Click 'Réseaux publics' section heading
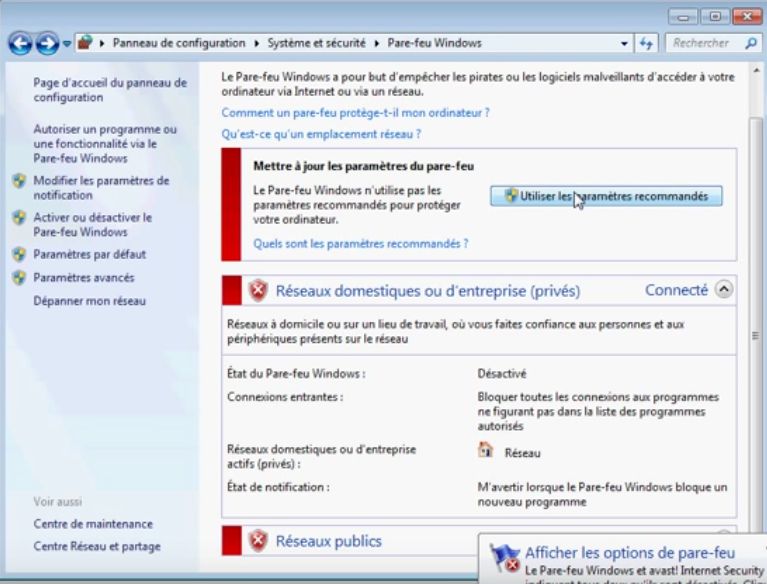This screenshot has width=767, height=584. coord(329,541)
